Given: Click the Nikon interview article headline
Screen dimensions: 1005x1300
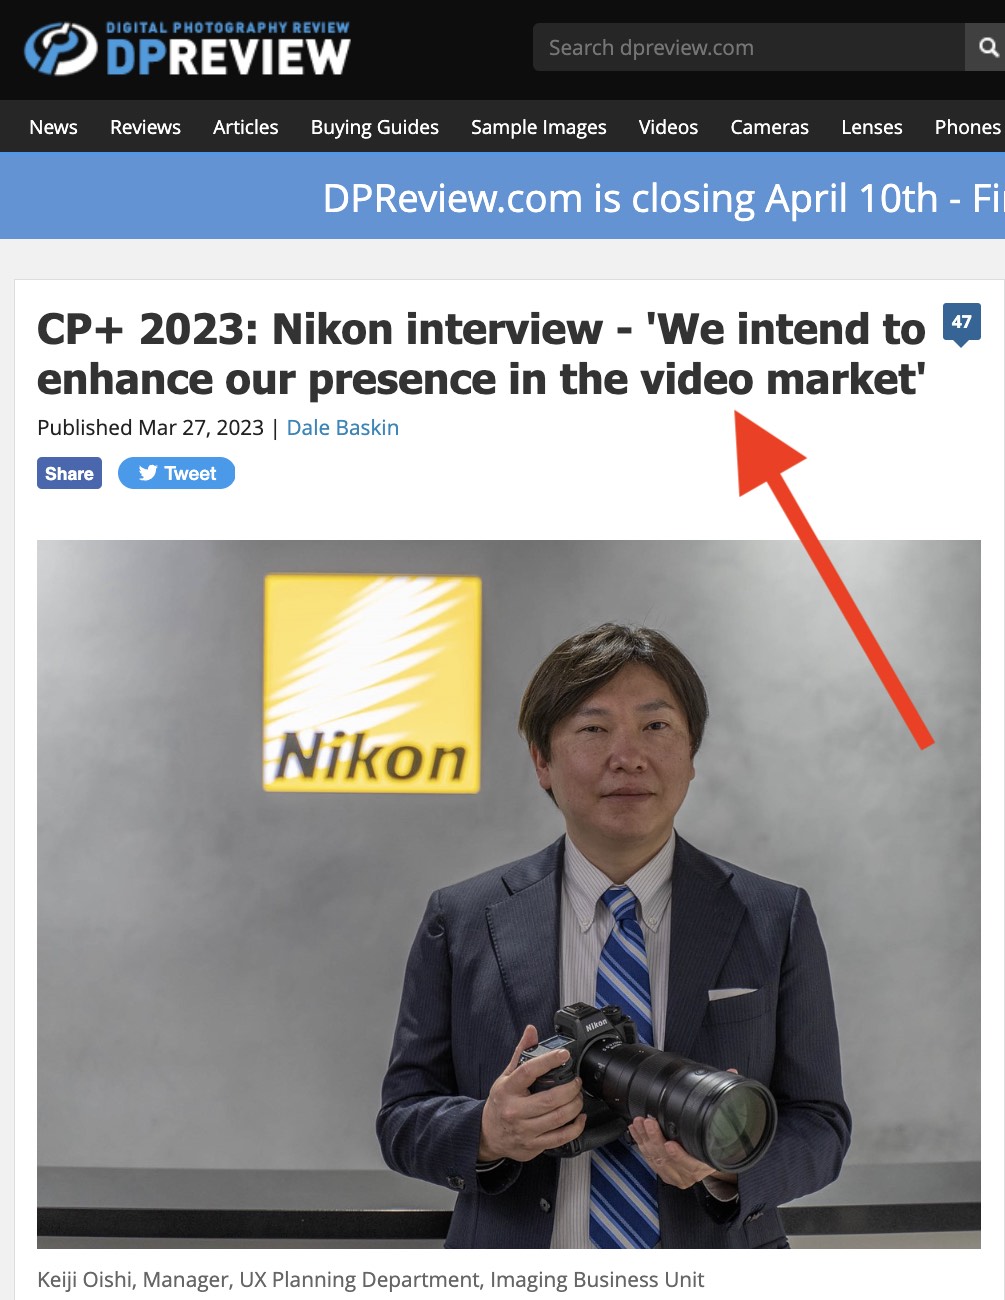Looking at the screenshot, I should [x=482, y=354].
